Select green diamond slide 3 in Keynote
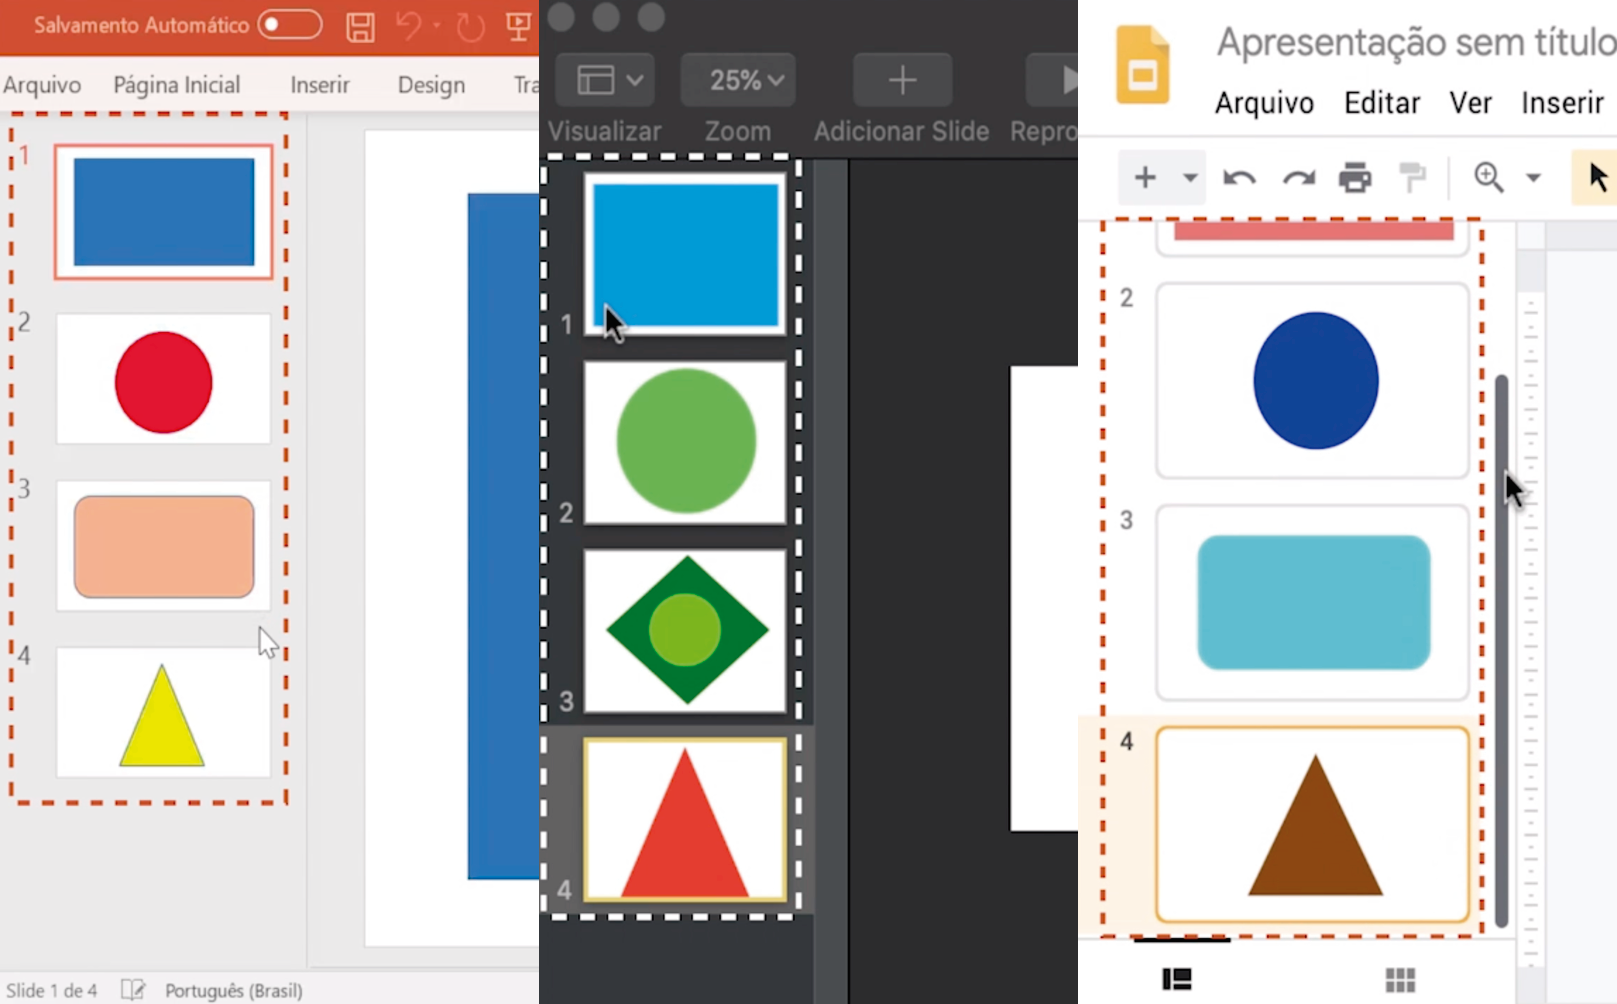Screen dimensions: 1617x1004 [685, 630]
